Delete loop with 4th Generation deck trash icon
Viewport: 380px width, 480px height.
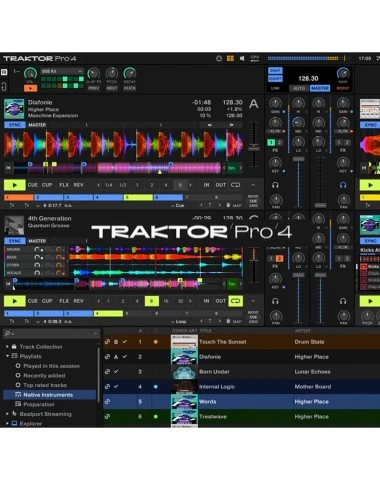point(228,321)
